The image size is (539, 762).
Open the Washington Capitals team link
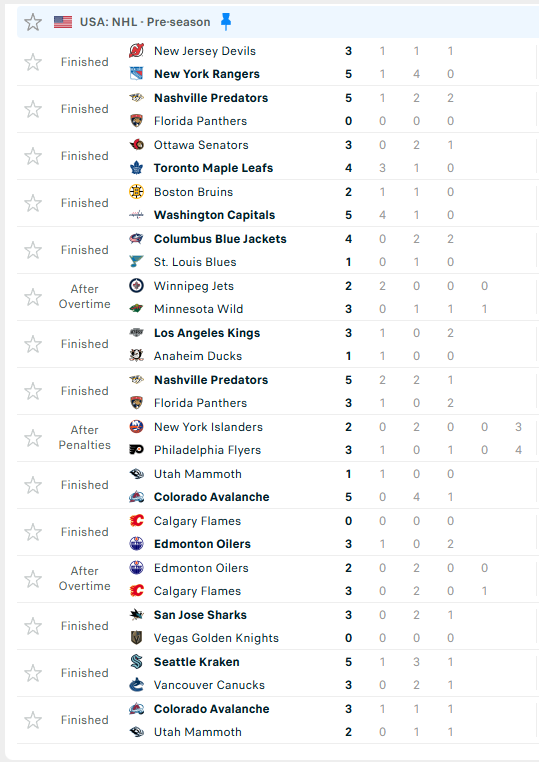click(214, 215)
